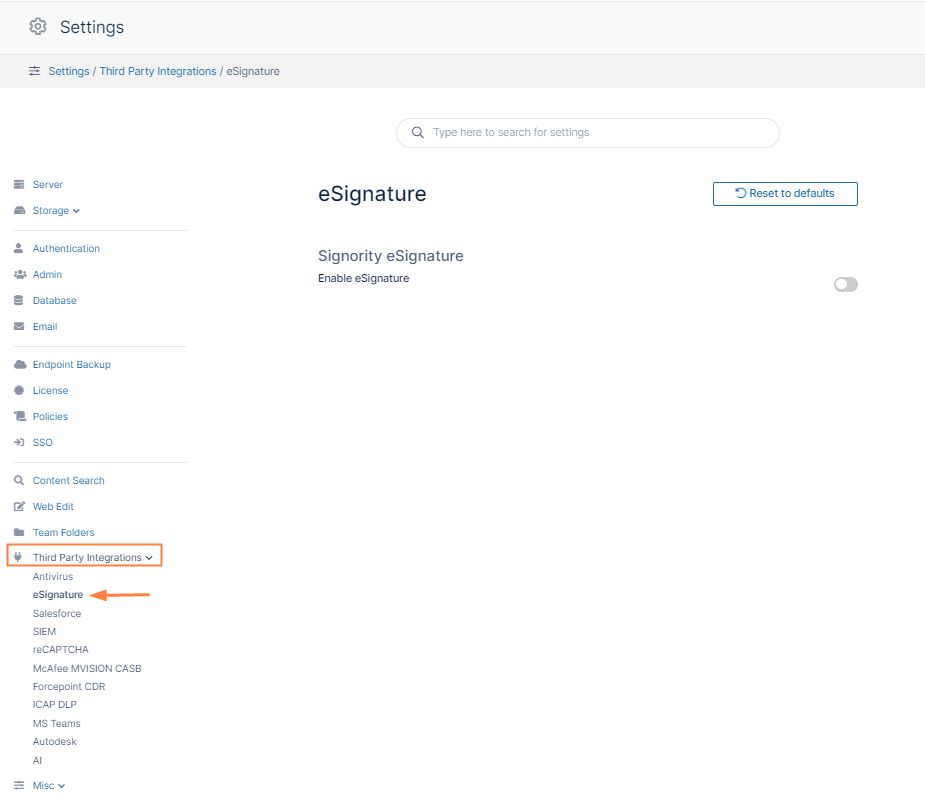Click the Team Folders folder icon
The width and height of the screenshot is (925, 803).
click(x=19, y=533)
